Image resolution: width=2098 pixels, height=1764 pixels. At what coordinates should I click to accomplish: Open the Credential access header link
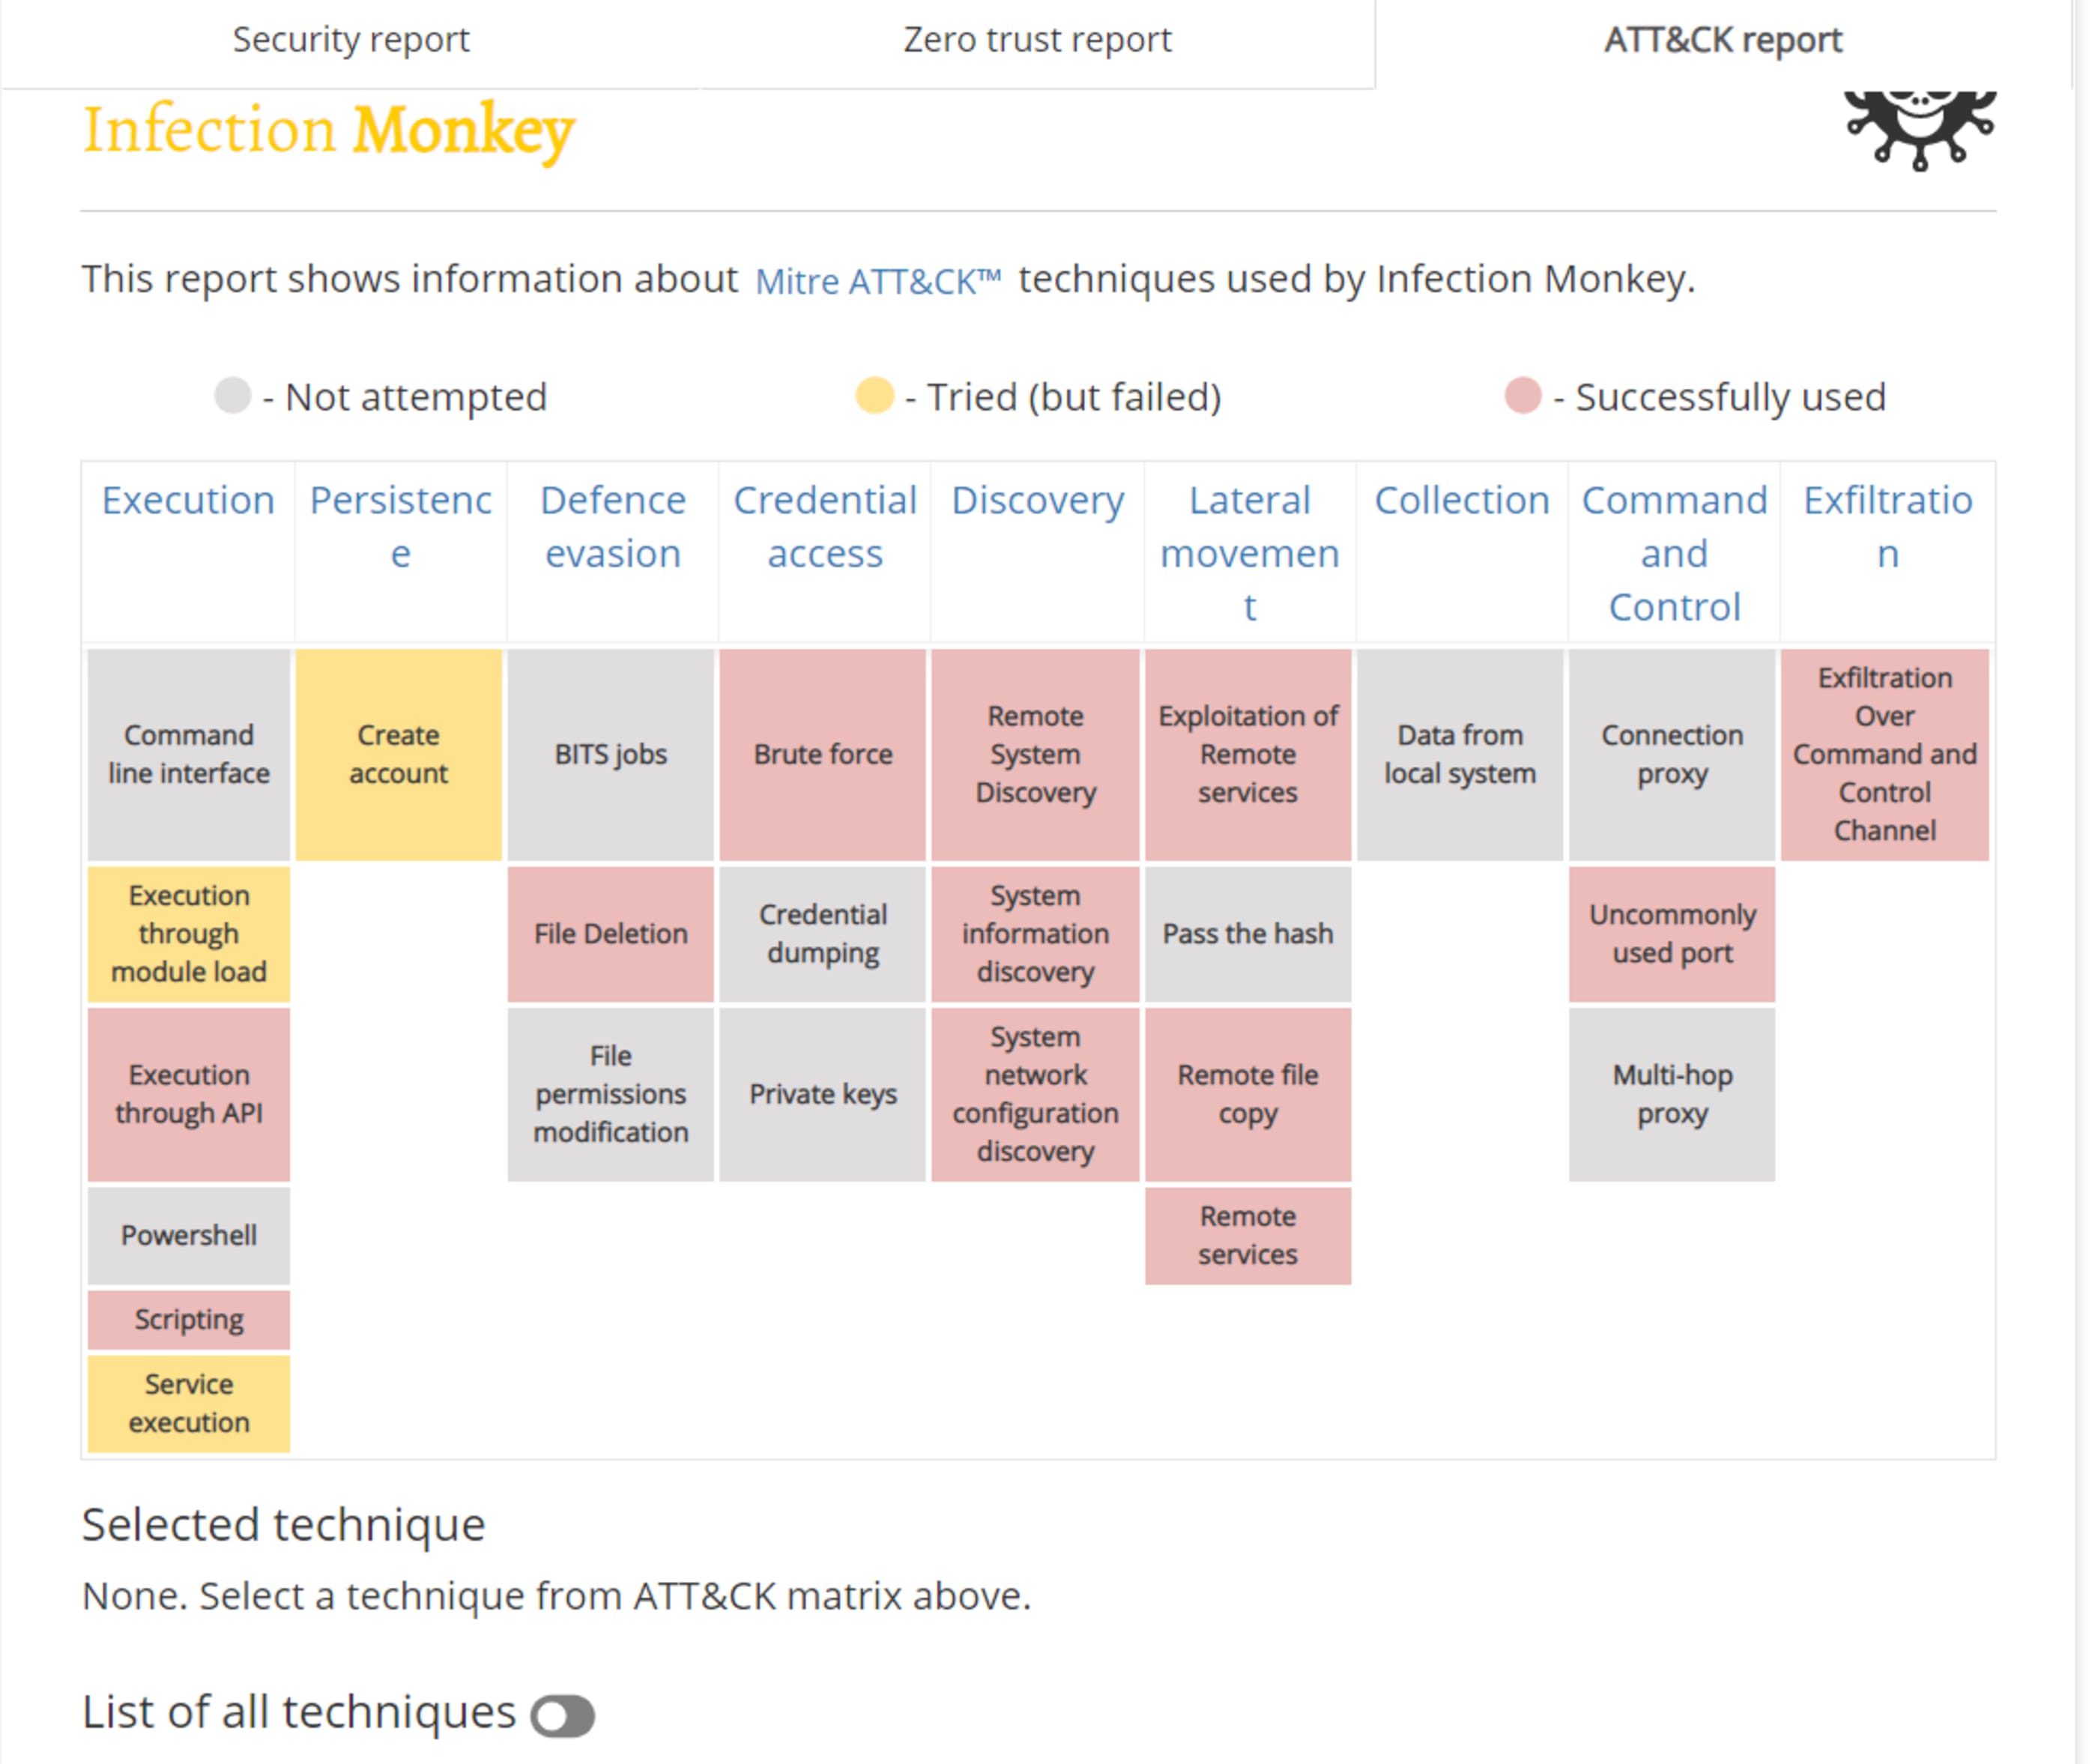click(x=825, y=527)
